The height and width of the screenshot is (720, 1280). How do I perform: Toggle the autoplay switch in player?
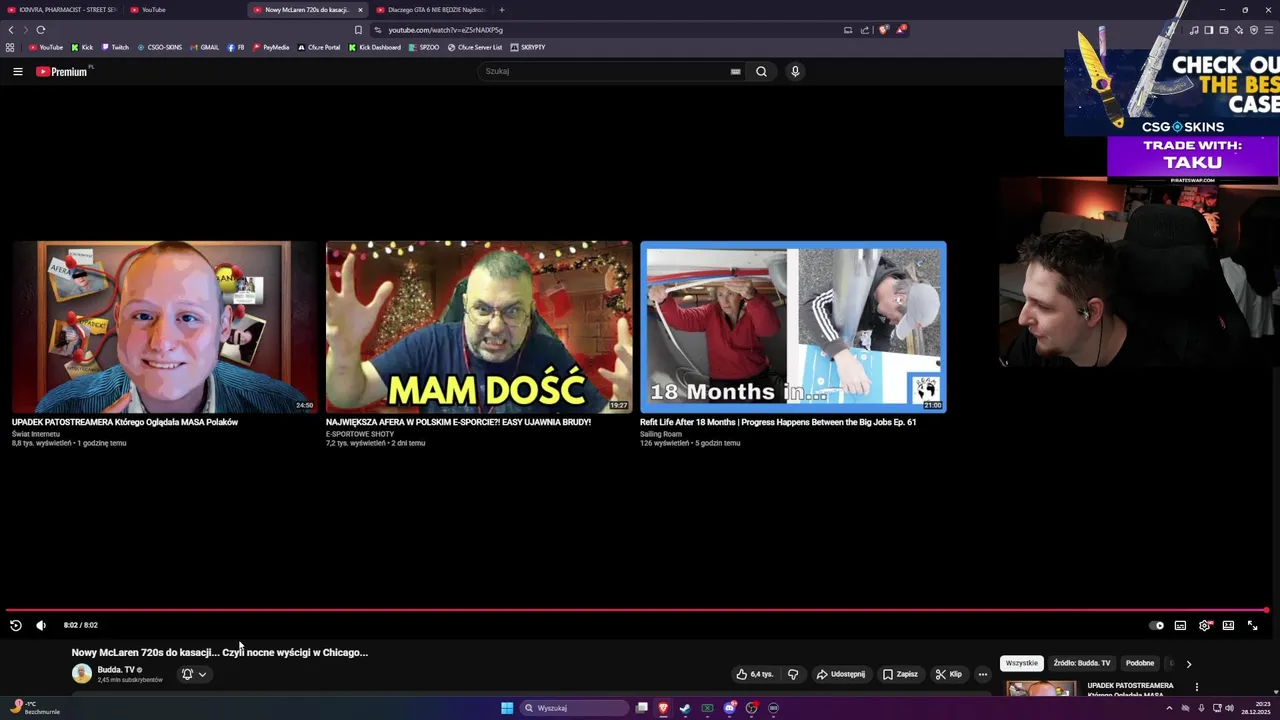coord(1157,625)
